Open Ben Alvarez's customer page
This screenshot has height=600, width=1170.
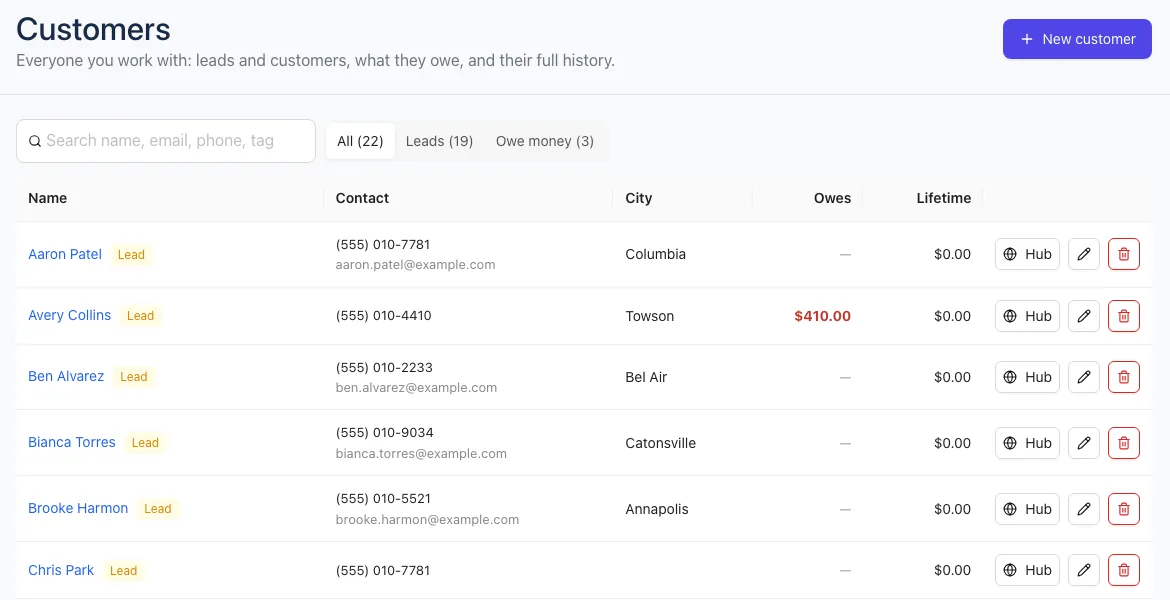tap(66, 377)
